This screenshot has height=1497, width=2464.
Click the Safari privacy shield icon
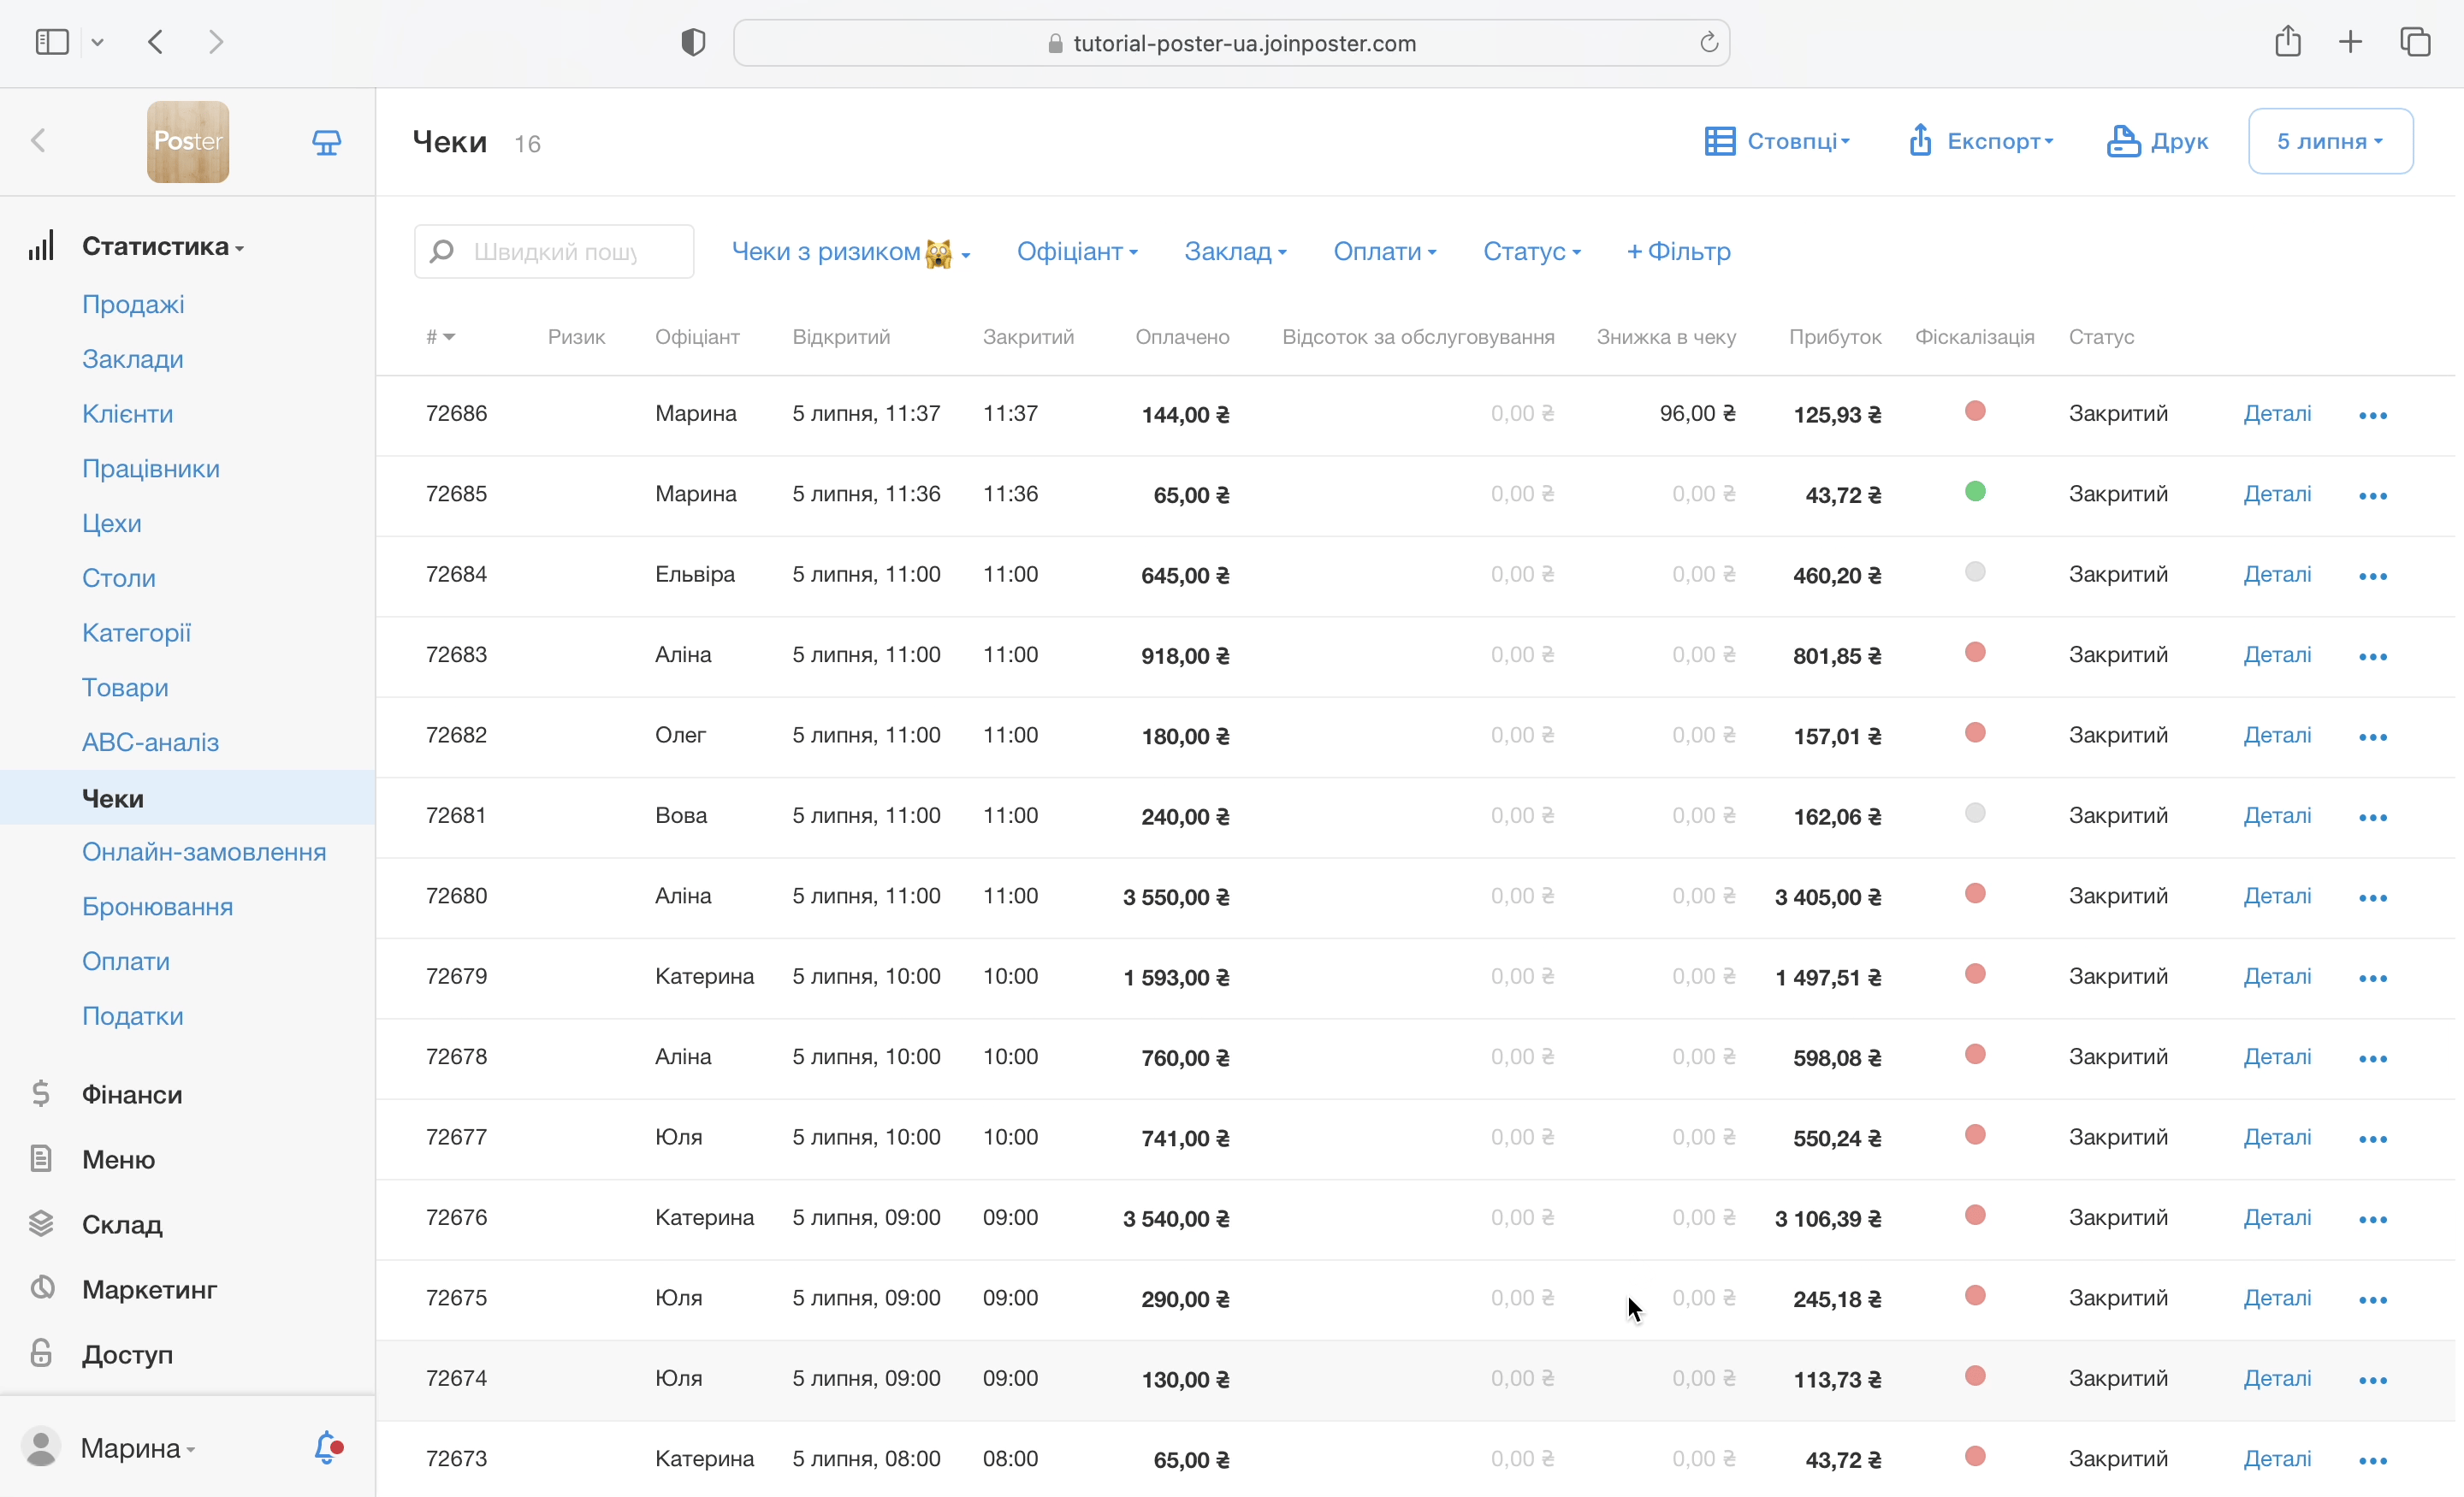coord(693,42)
